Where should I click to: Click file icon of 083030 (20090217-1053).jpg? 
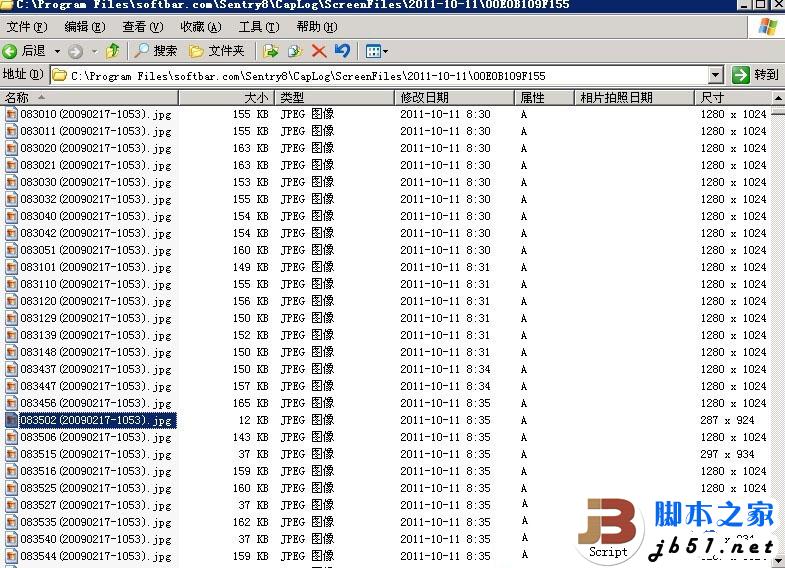(x=11, y=182)
